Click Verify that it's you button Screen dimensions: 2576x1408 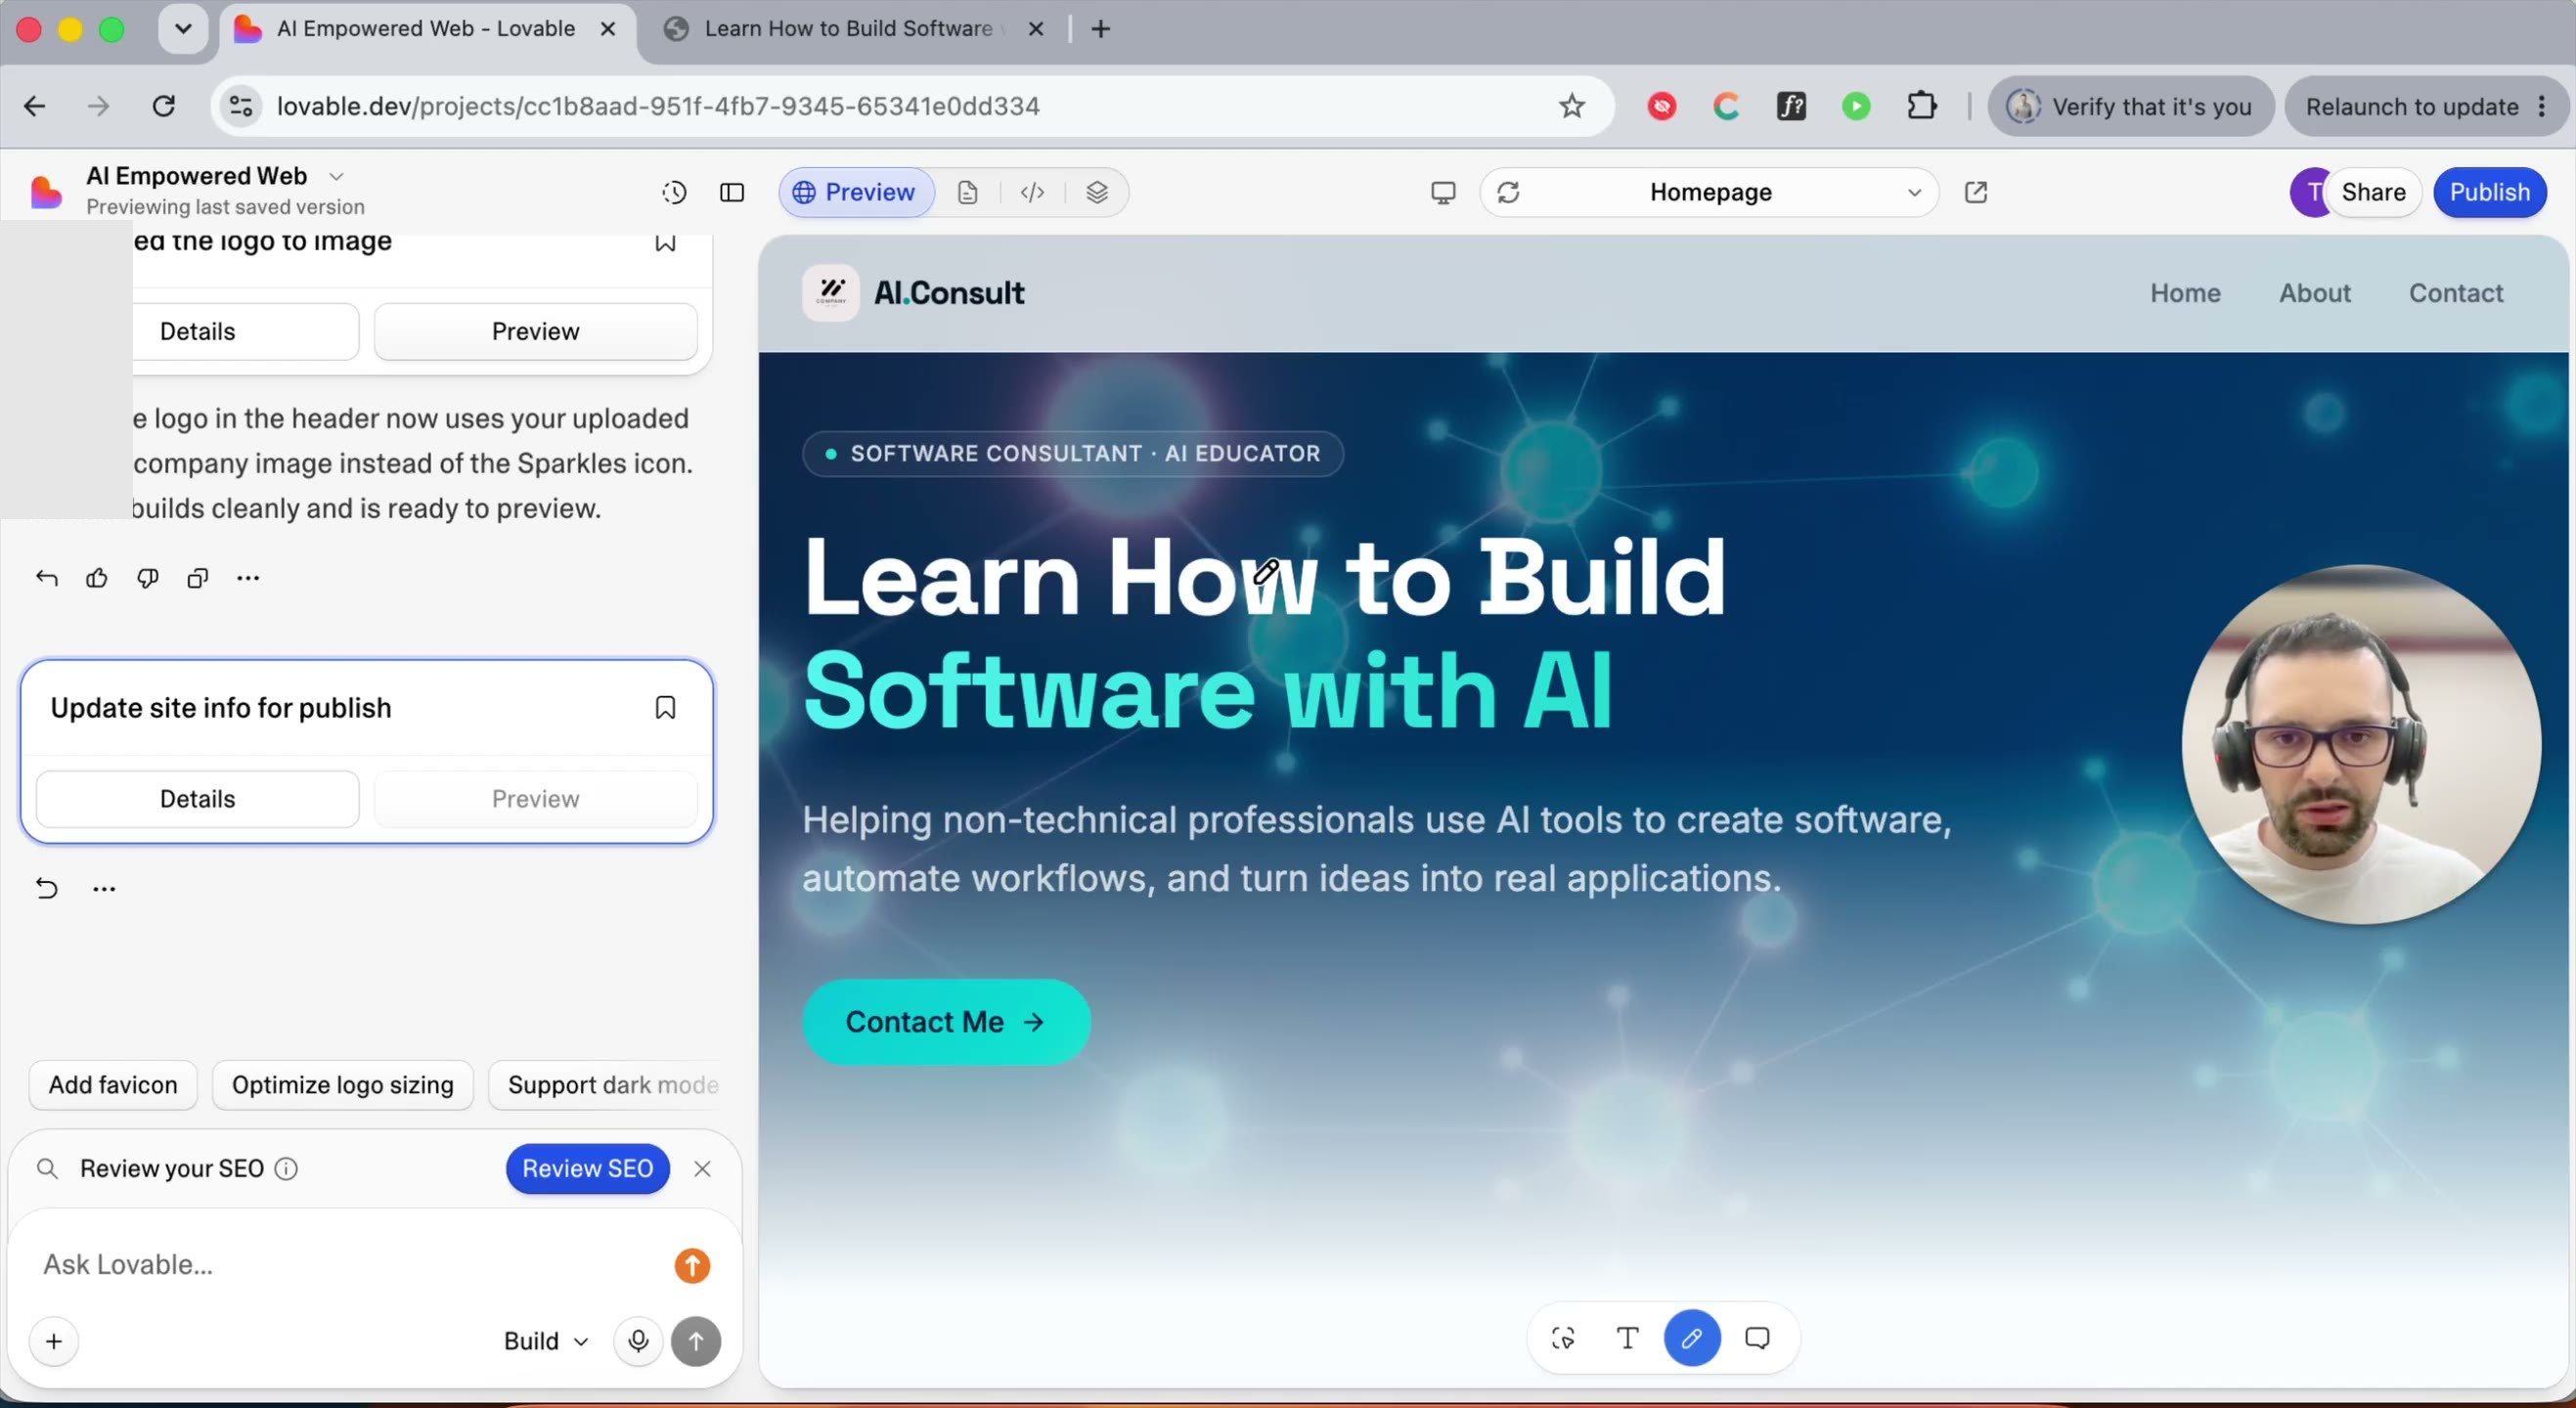2131,106
